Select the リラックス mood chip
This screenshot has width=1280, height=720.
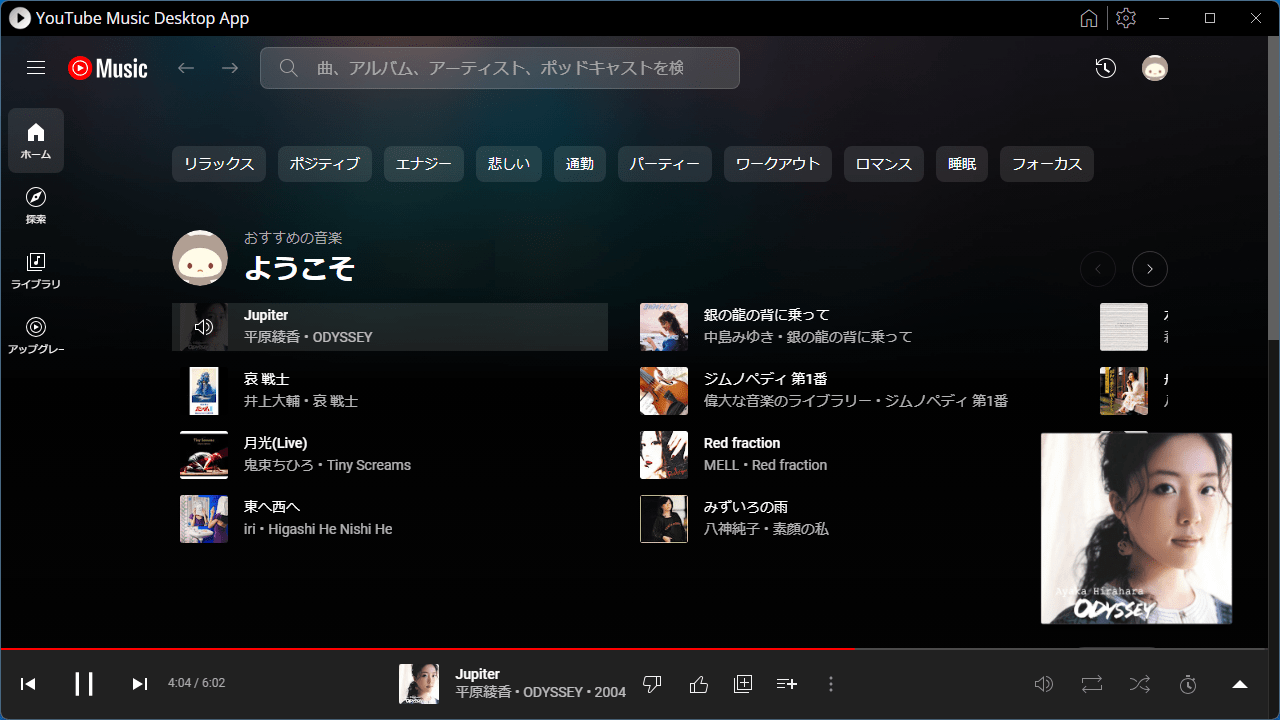click(x=219, y=164)
